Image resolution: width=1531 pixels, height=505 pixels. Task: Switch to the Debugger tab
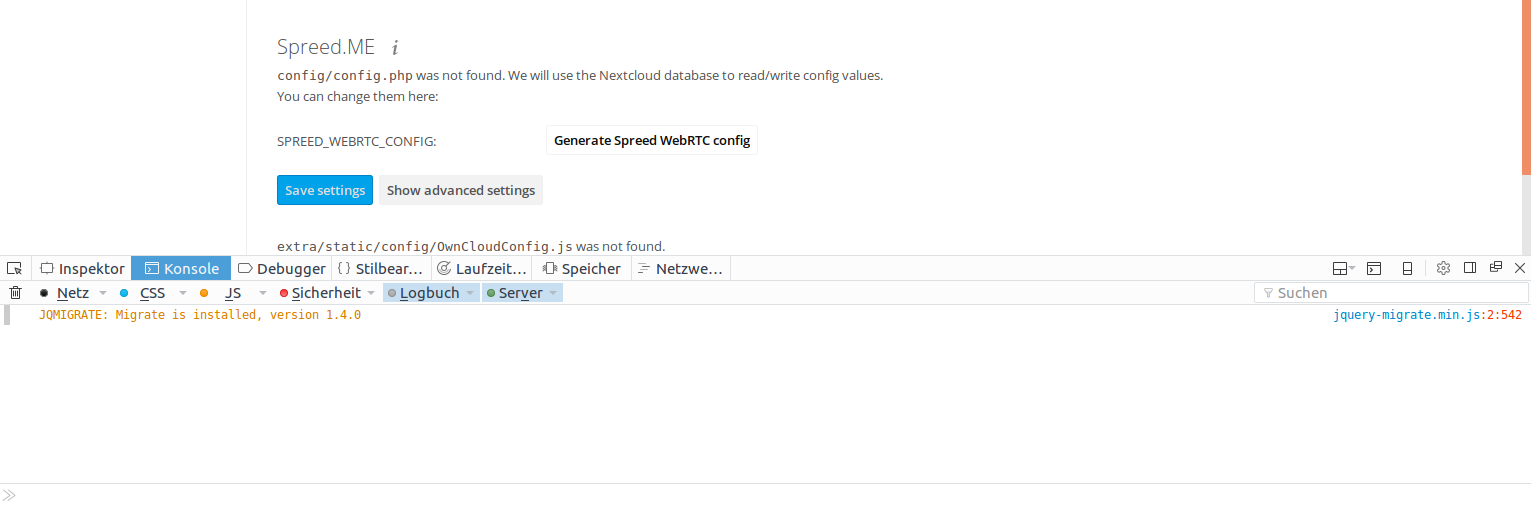(281, 268)
